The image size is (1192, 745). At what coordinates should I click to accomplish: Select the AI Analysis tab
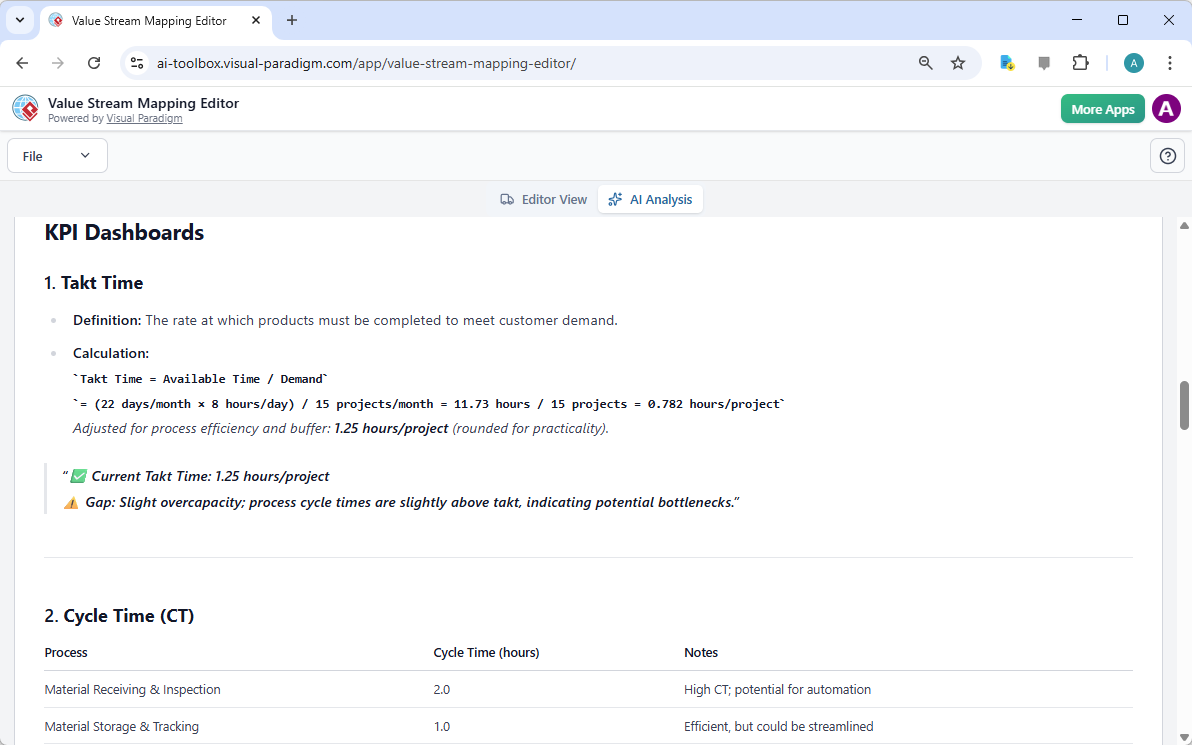click(x=651, y=200)
